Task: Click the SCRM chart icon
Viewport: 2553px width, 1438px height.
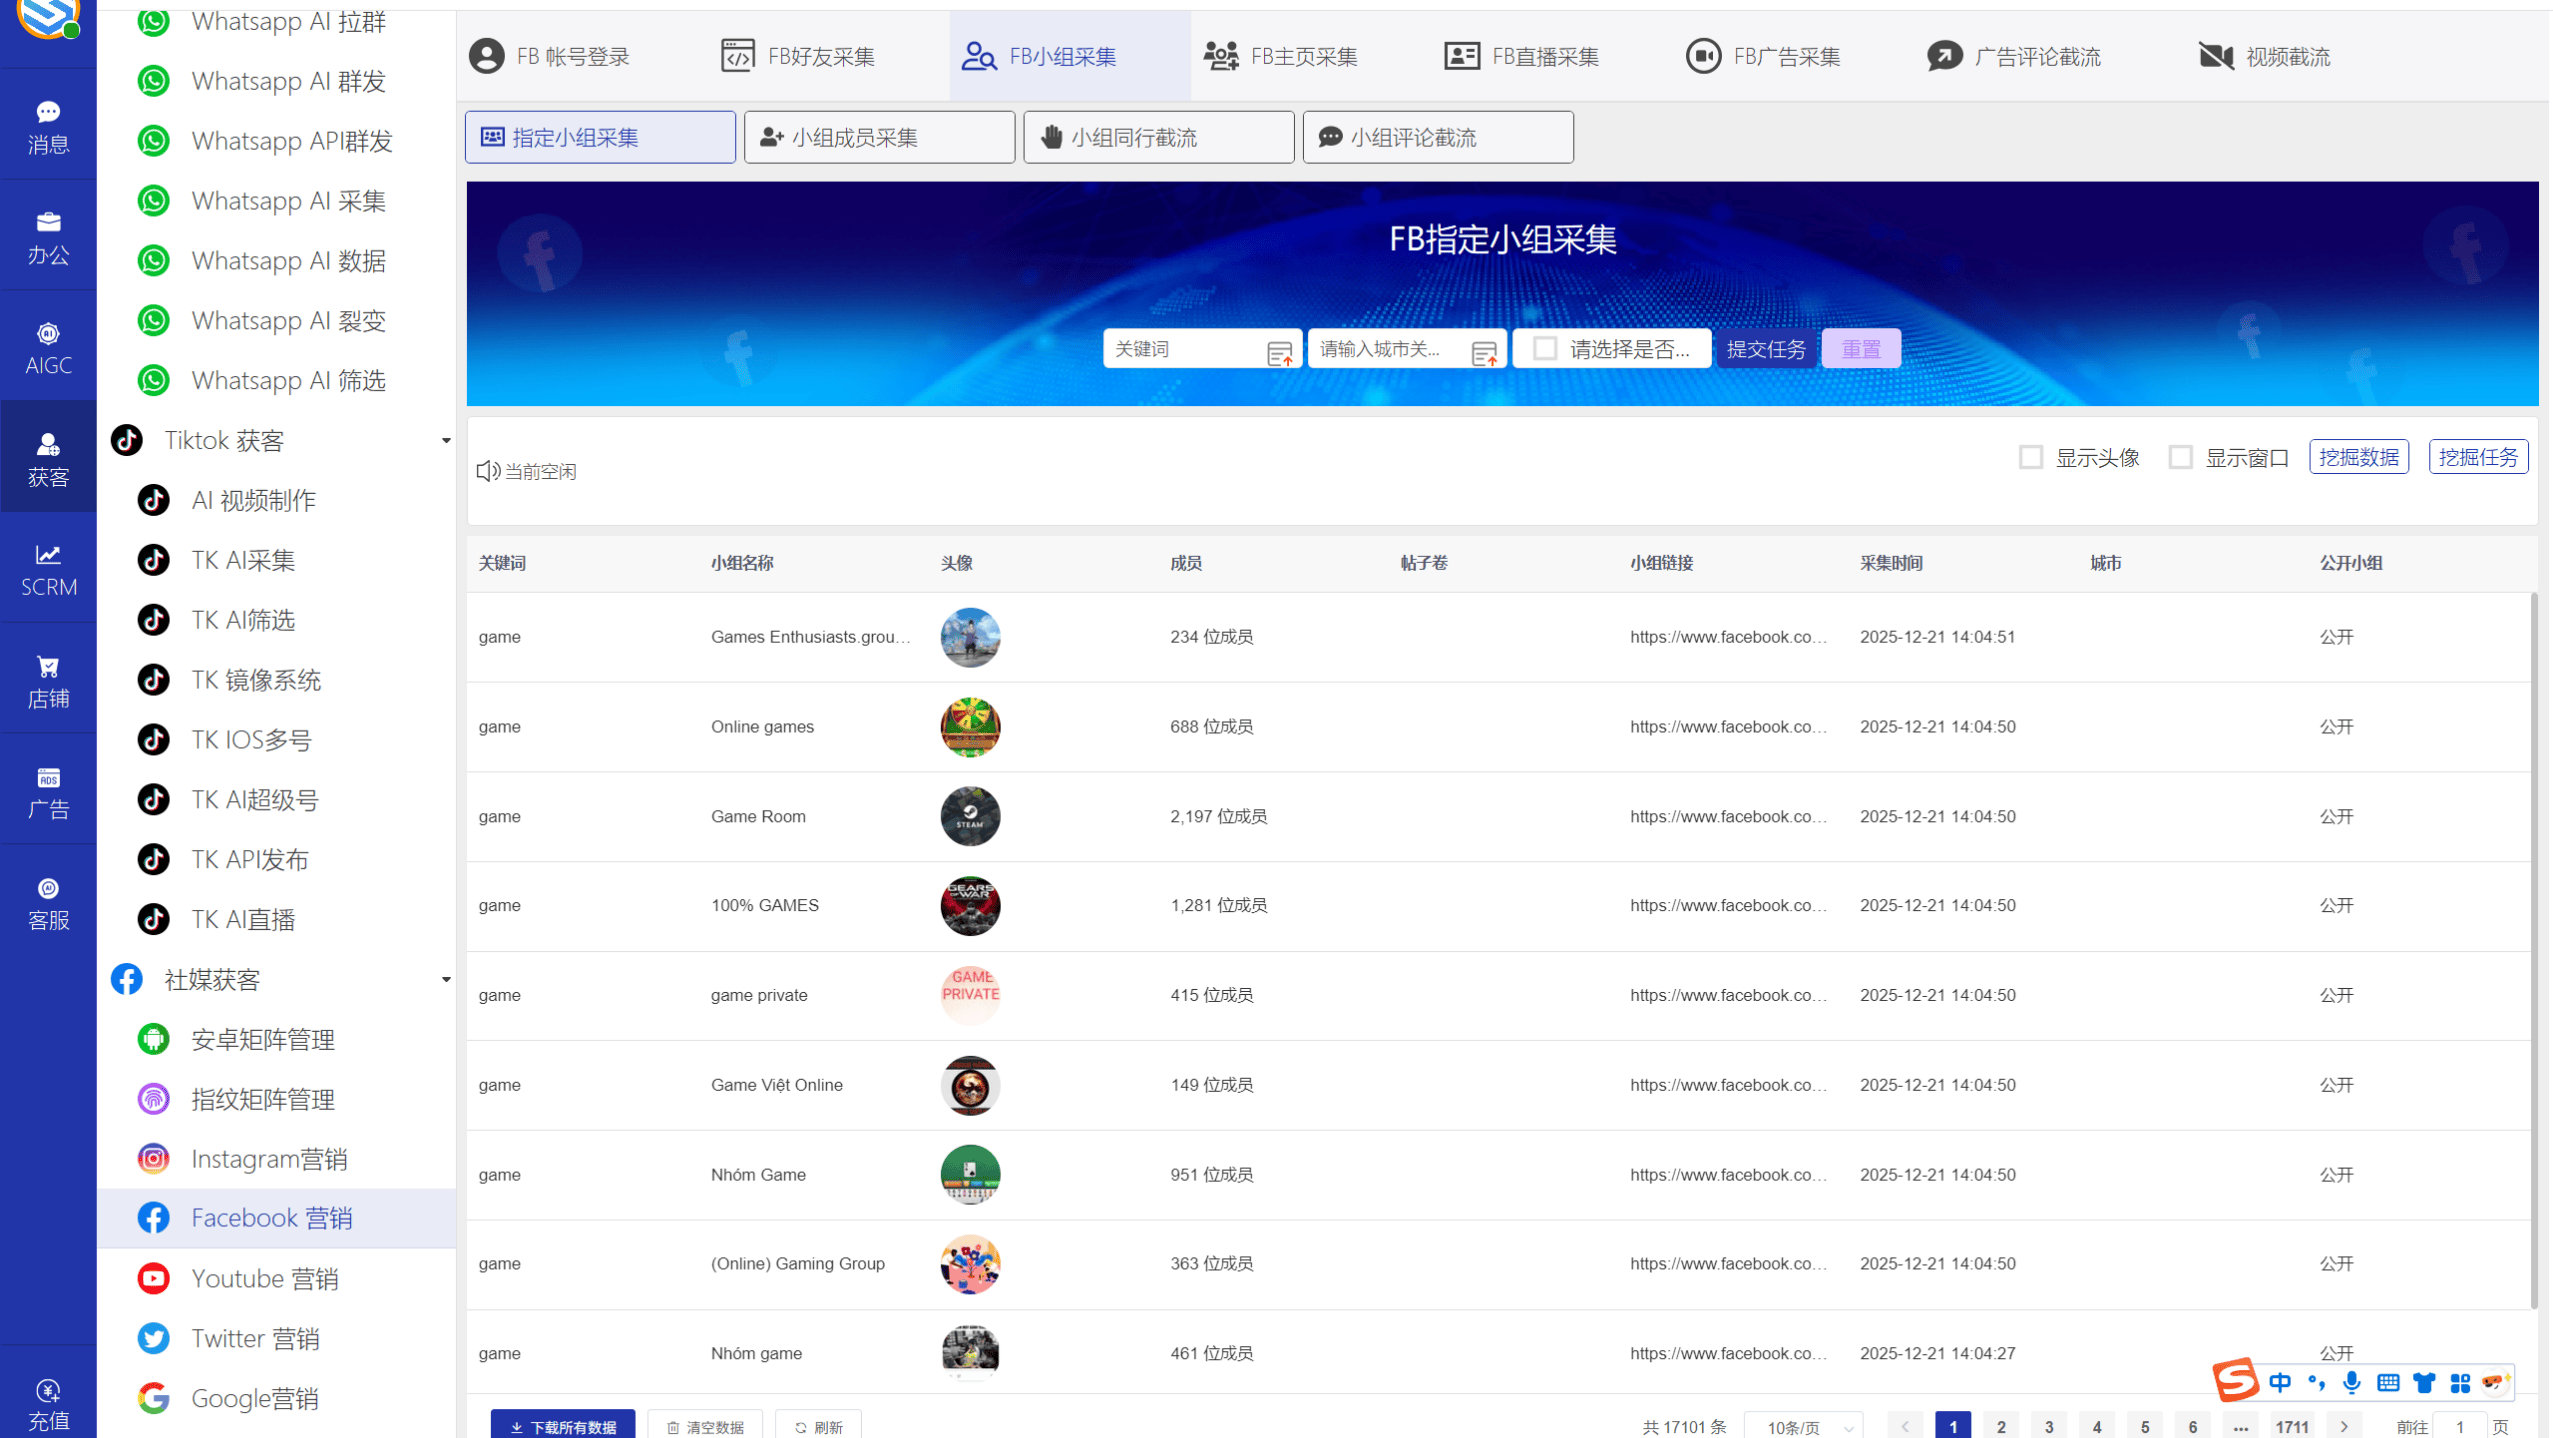Action: coord(48,555)
